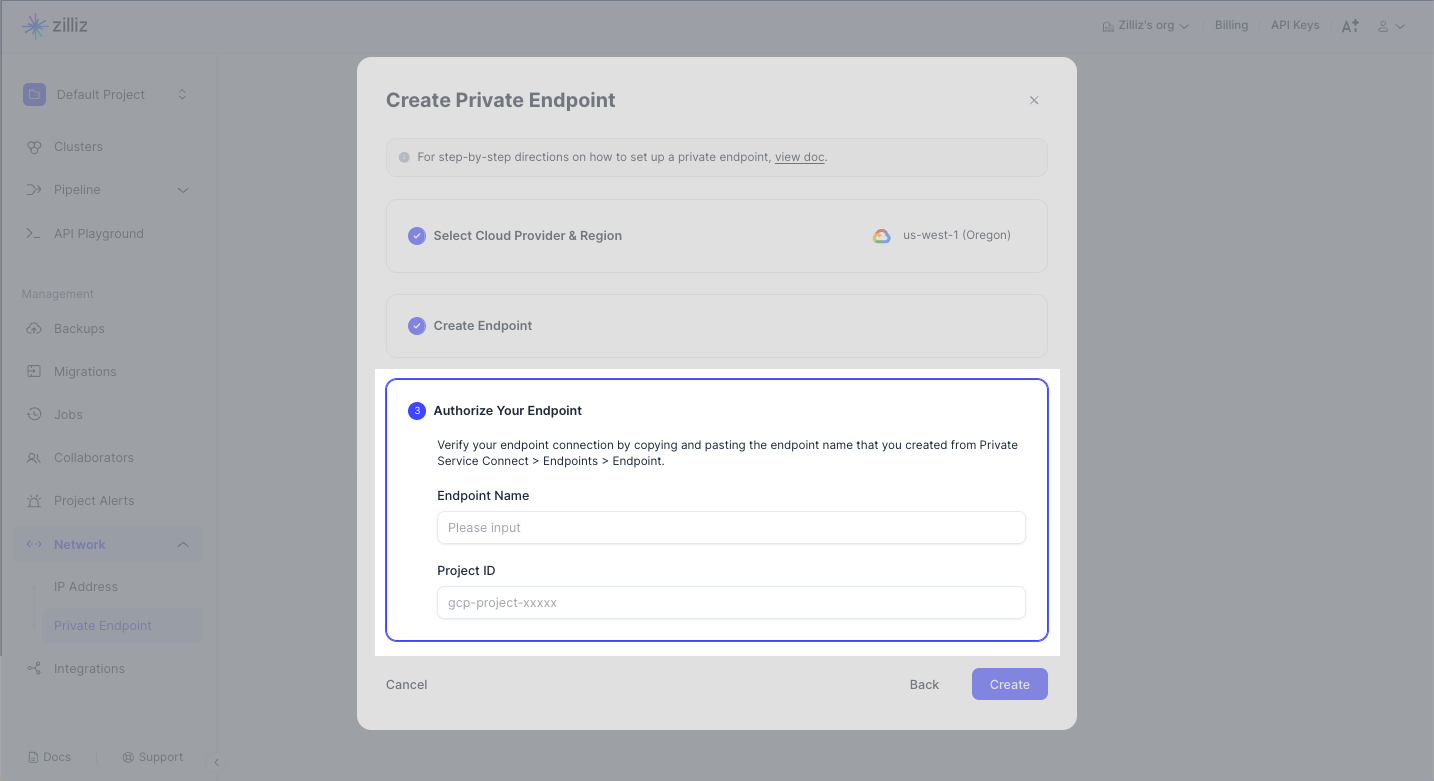1434x781 pixels.
Task: Open the user account menu
Action: coord(1391,26)
